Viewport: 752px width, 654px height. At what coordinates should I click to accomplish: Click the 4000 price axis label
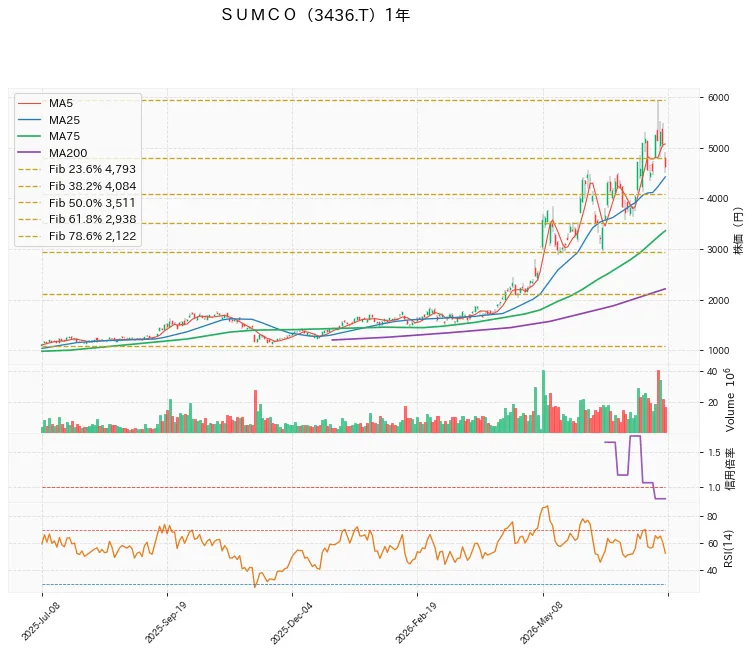coord(718,199)
